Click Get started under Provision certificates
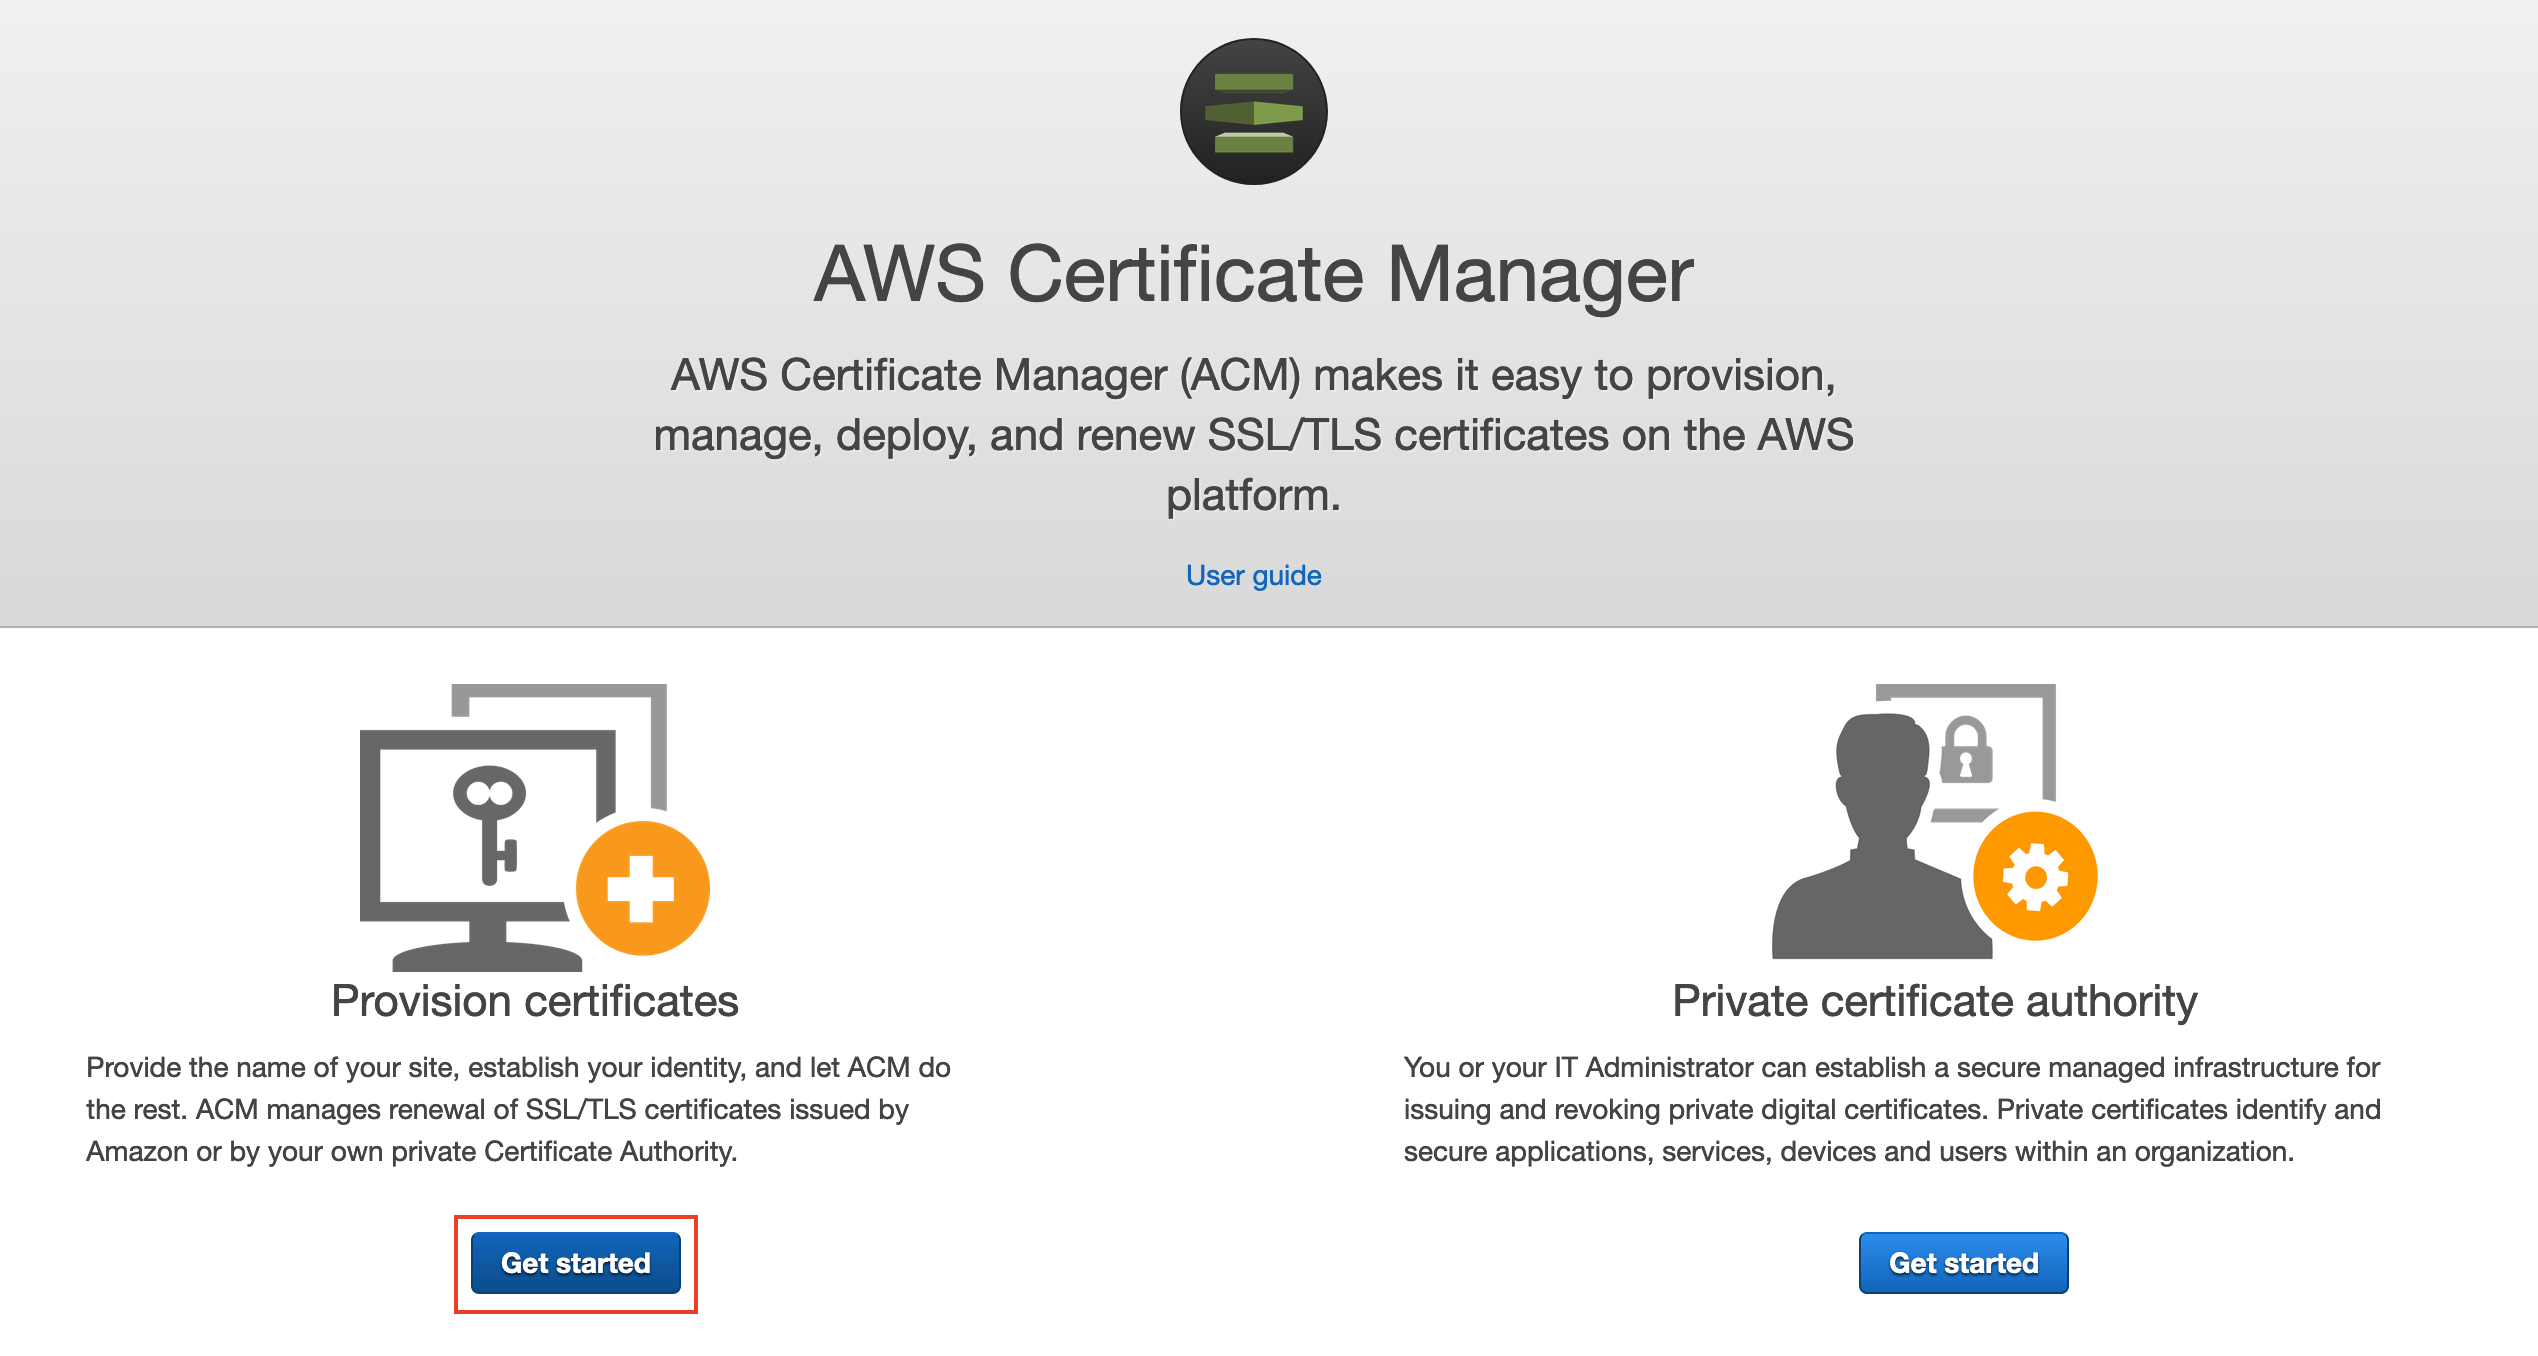 tap(575, 1263)
